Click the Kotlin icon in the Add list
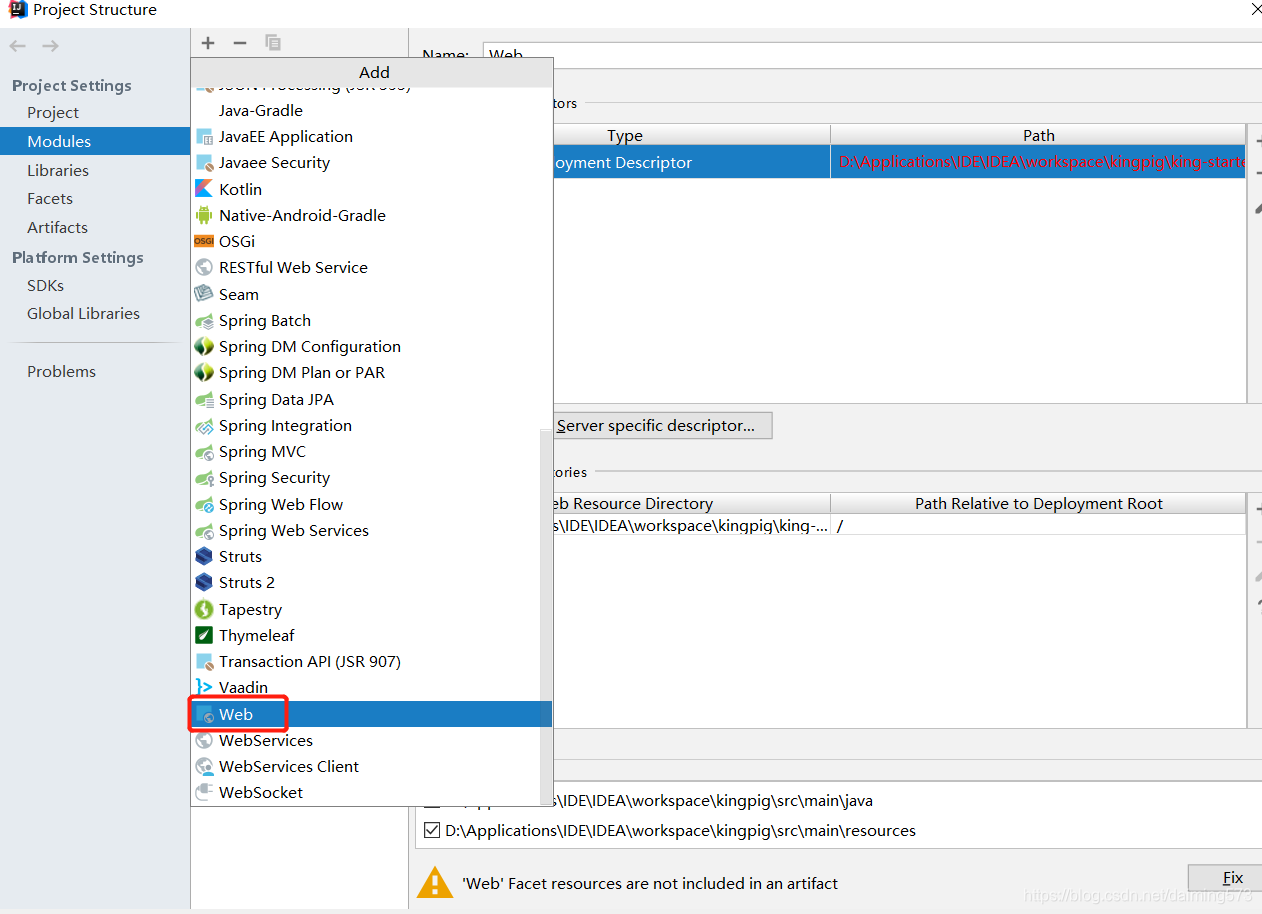Screen dimensions: 1262x914 coord(204,189)
